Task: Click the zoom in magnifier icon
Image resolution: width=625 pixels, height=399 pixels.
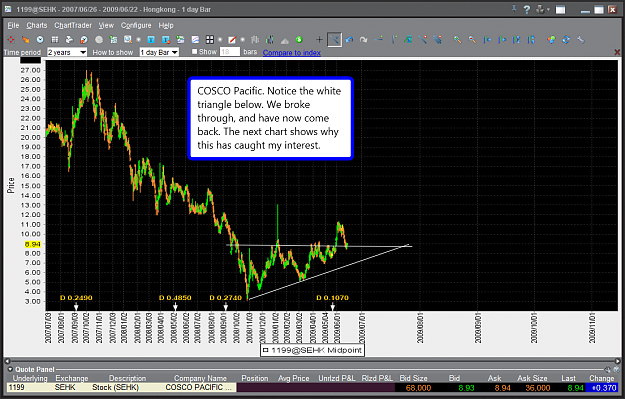Action: pyautogui.click(x=458, y=39)
